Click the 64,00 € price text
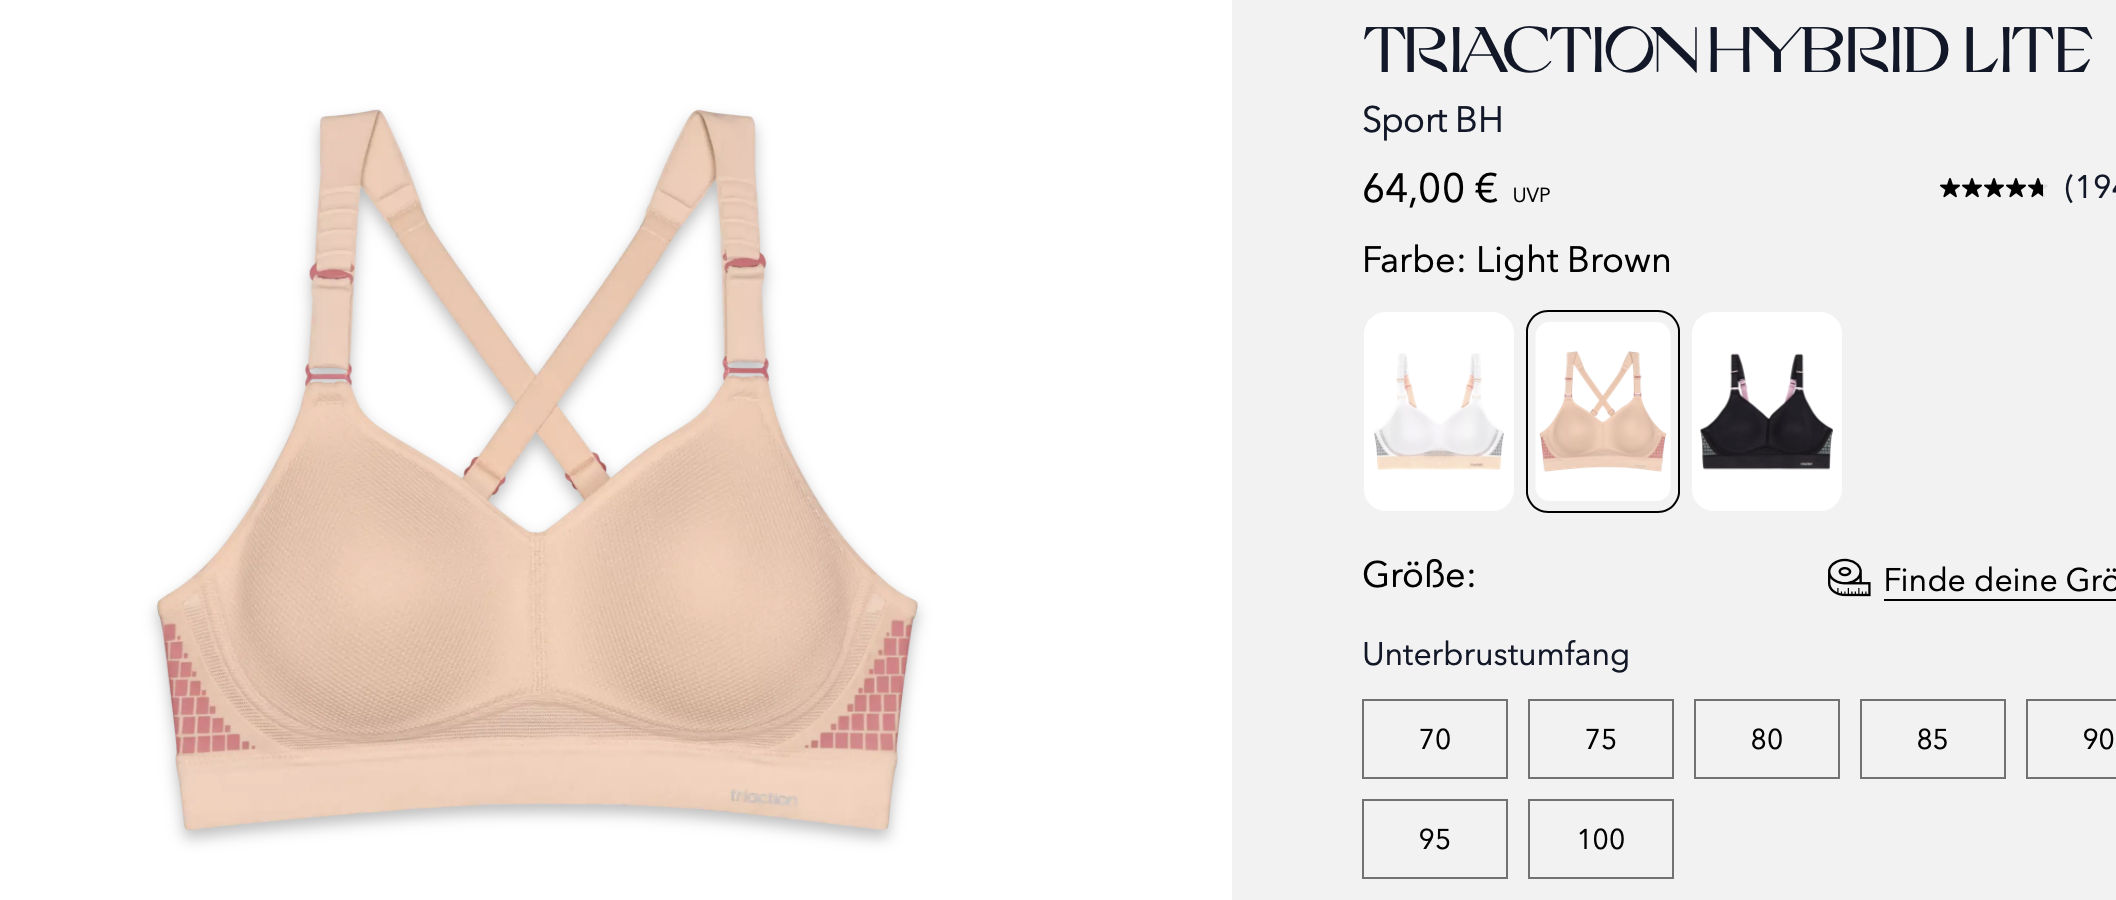 point(1430,188)
